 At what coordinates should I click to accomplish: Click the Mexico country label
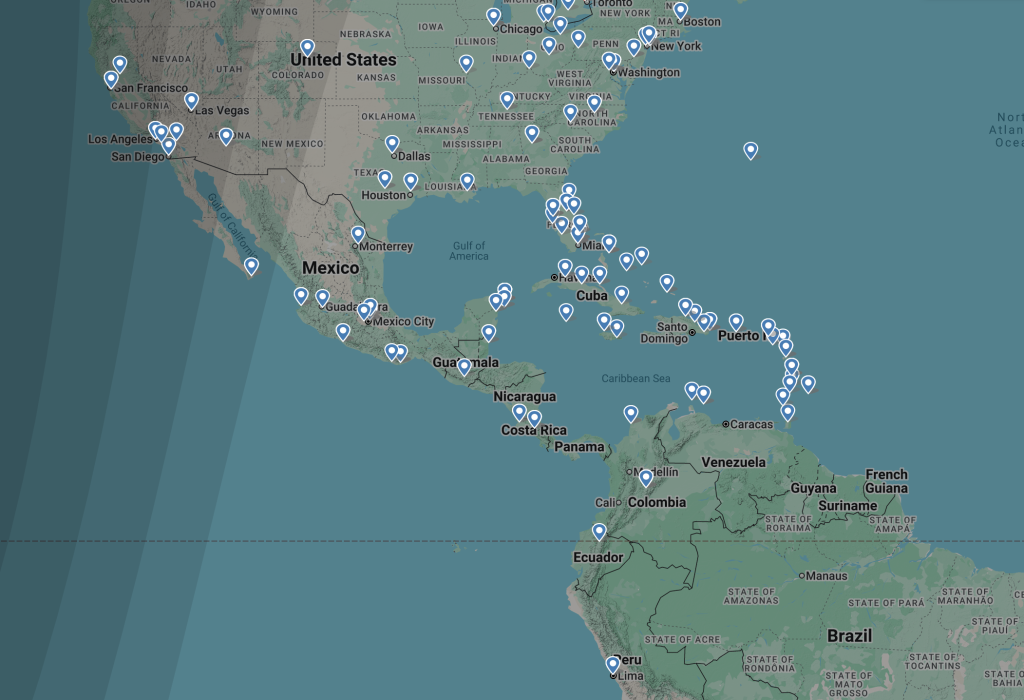330,268
